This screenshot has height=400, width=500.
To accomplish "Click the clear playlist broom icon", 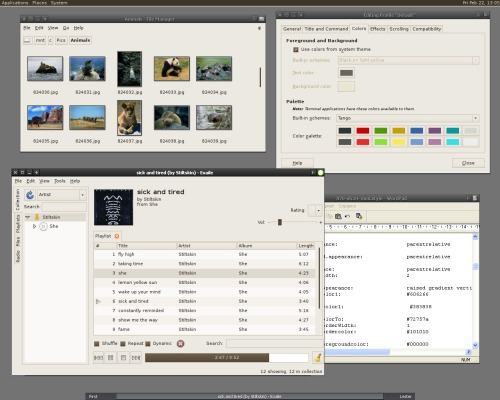I will [x=318, y=358].
